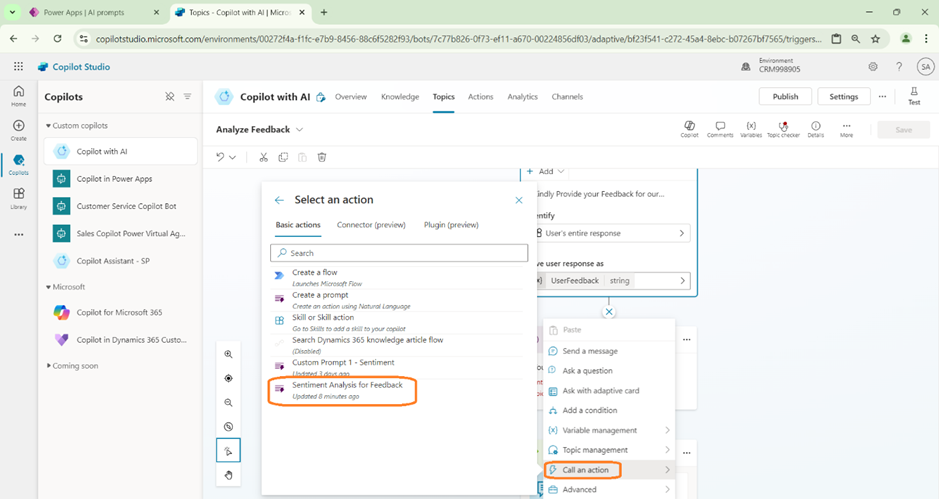Screen dimensions: 939x499
Task: Expand the Coming soon section
Action: 48,366
